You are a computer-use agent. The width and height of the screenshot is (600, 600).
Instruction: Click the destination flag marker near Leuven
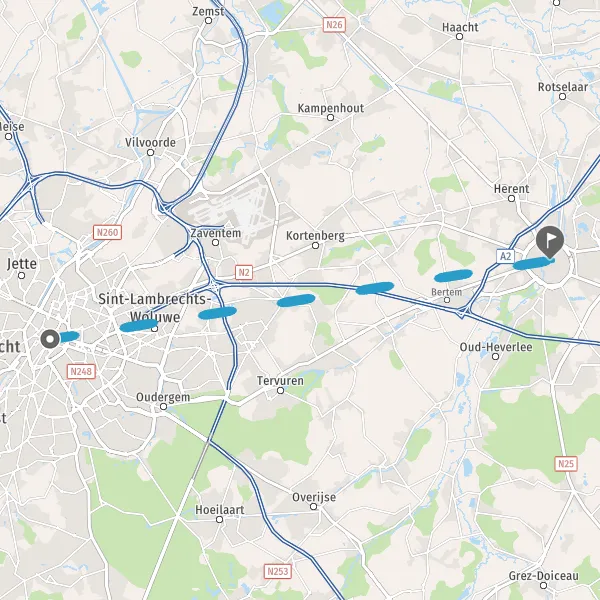pos(549,242)
